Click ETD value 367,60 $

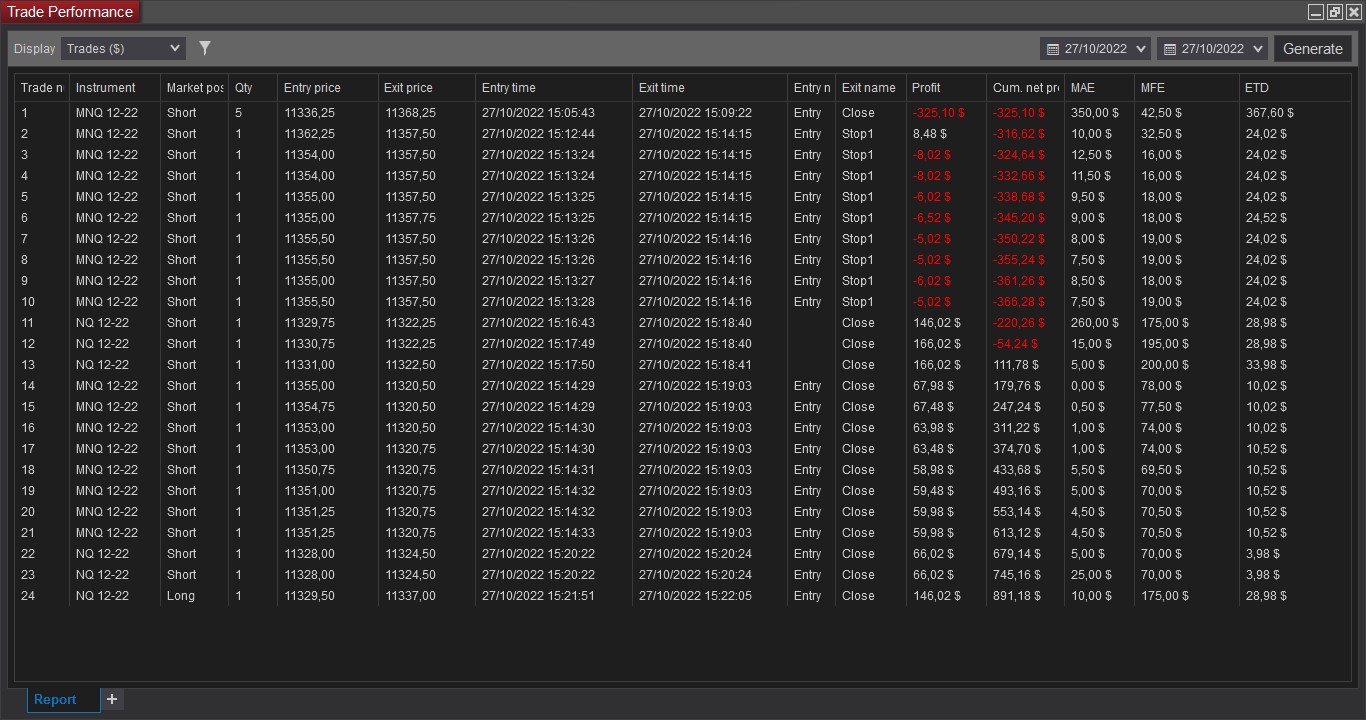(x=1269, y=113)
